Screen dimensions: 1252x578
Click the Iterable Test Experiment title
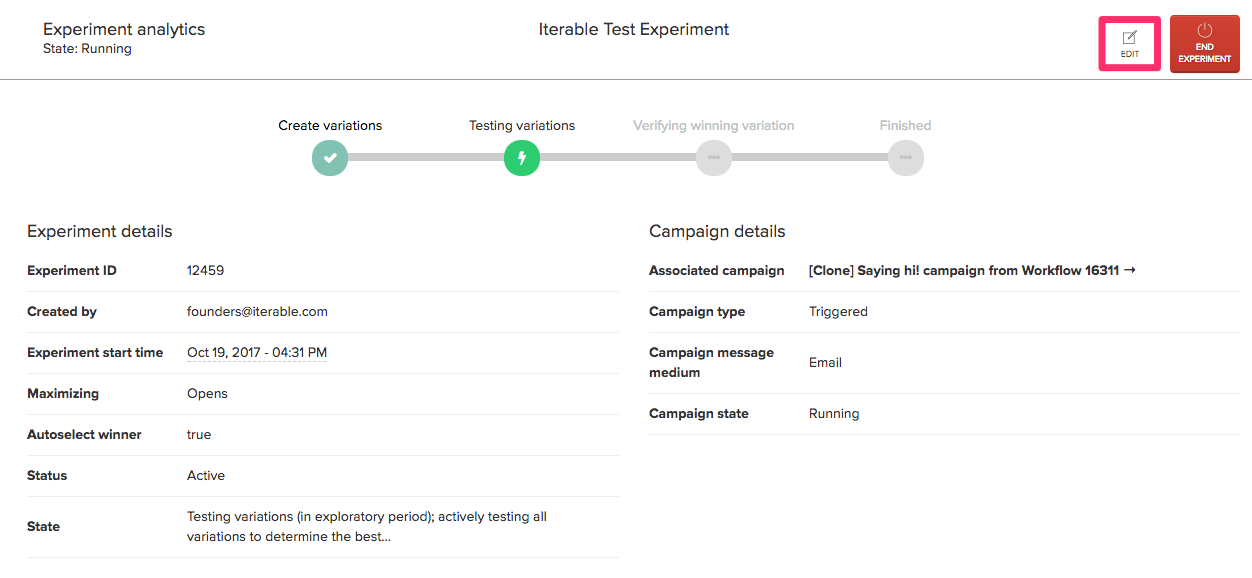pyautogui.click(x=634, y=29)
